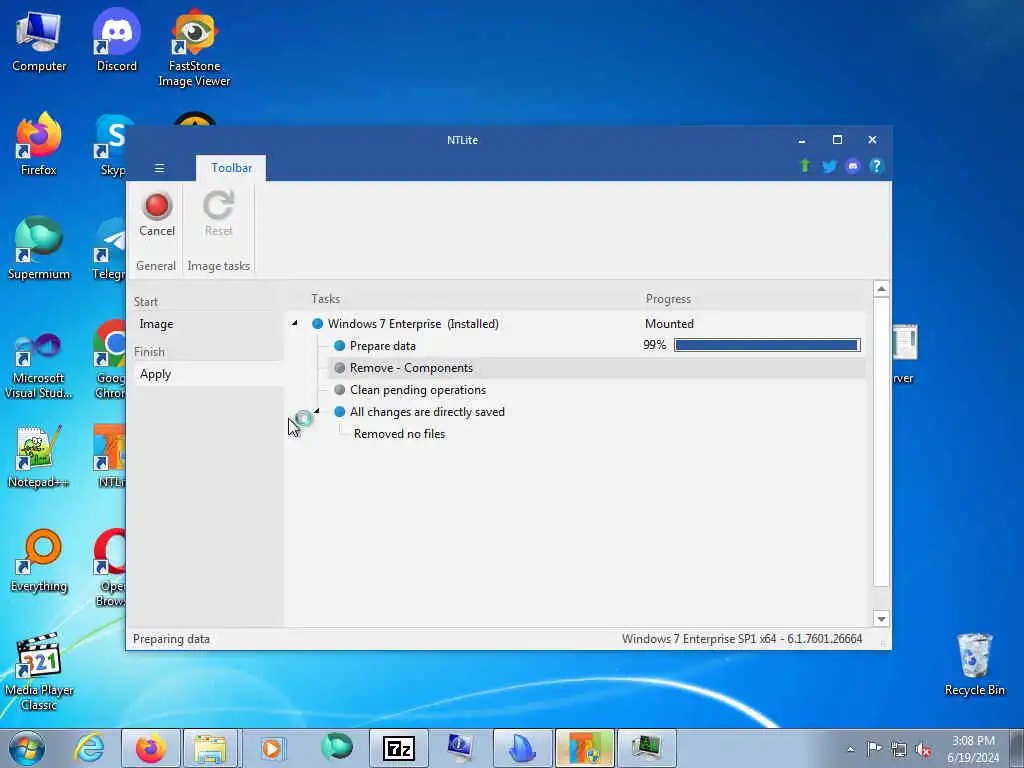Open the Supermium desktop shortcut

39,249
